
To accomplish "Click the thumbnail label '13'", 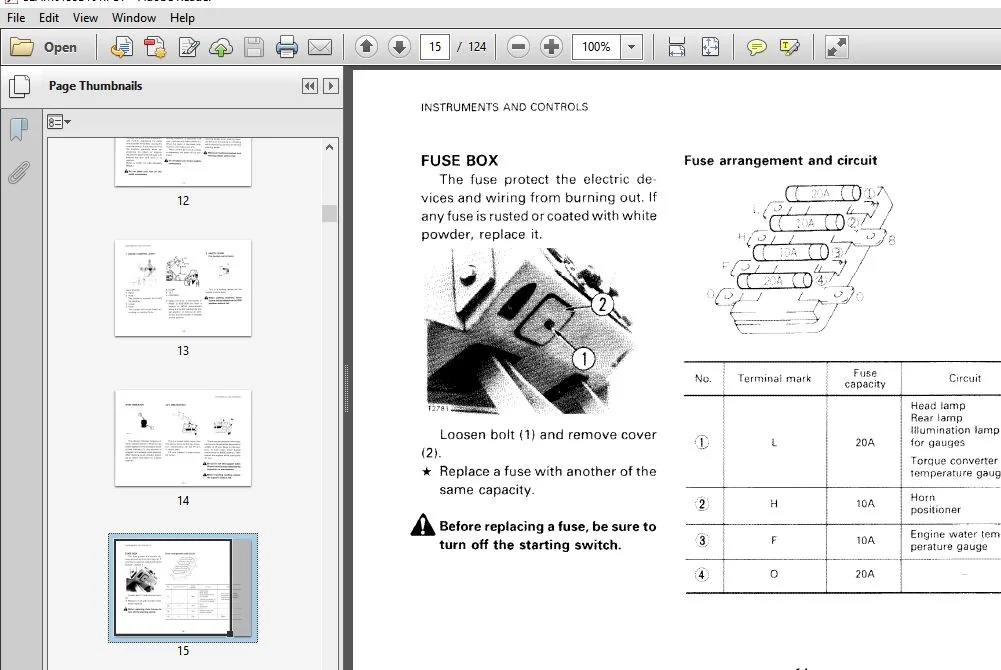I will tap(183, 351).
